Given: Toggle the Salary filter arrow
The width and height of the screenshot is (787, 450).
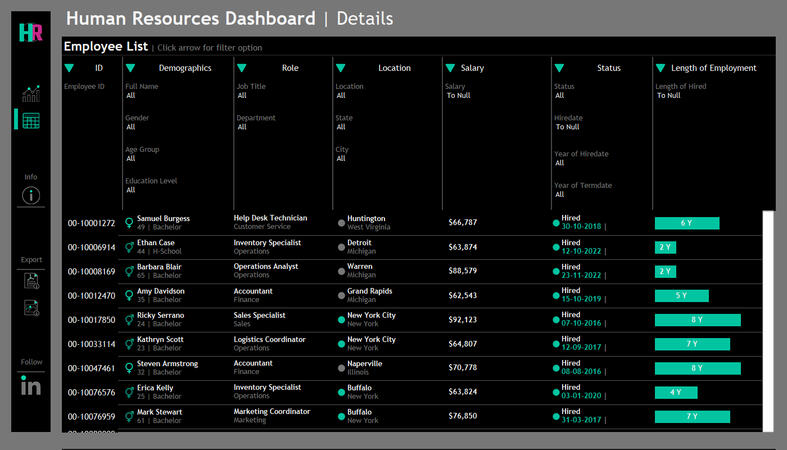Looking at the screenshot, I should coord(450,68).
